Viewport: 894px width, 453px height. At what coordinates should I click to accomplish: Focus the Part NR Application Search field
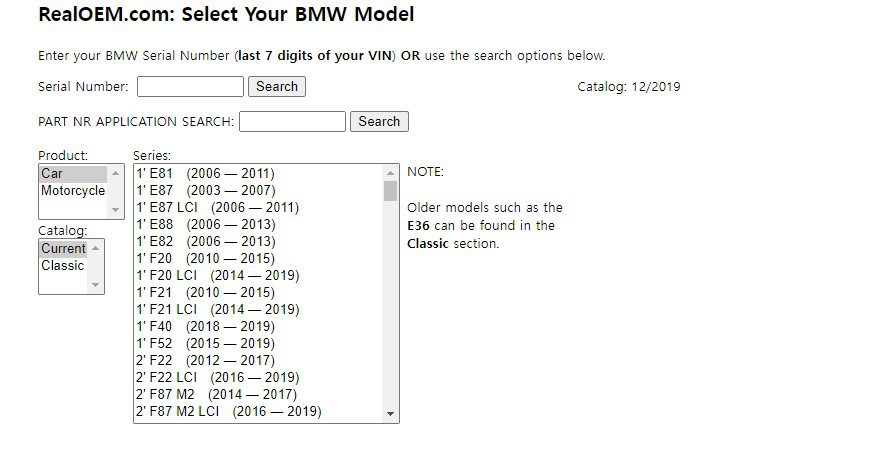click(292, 121)
